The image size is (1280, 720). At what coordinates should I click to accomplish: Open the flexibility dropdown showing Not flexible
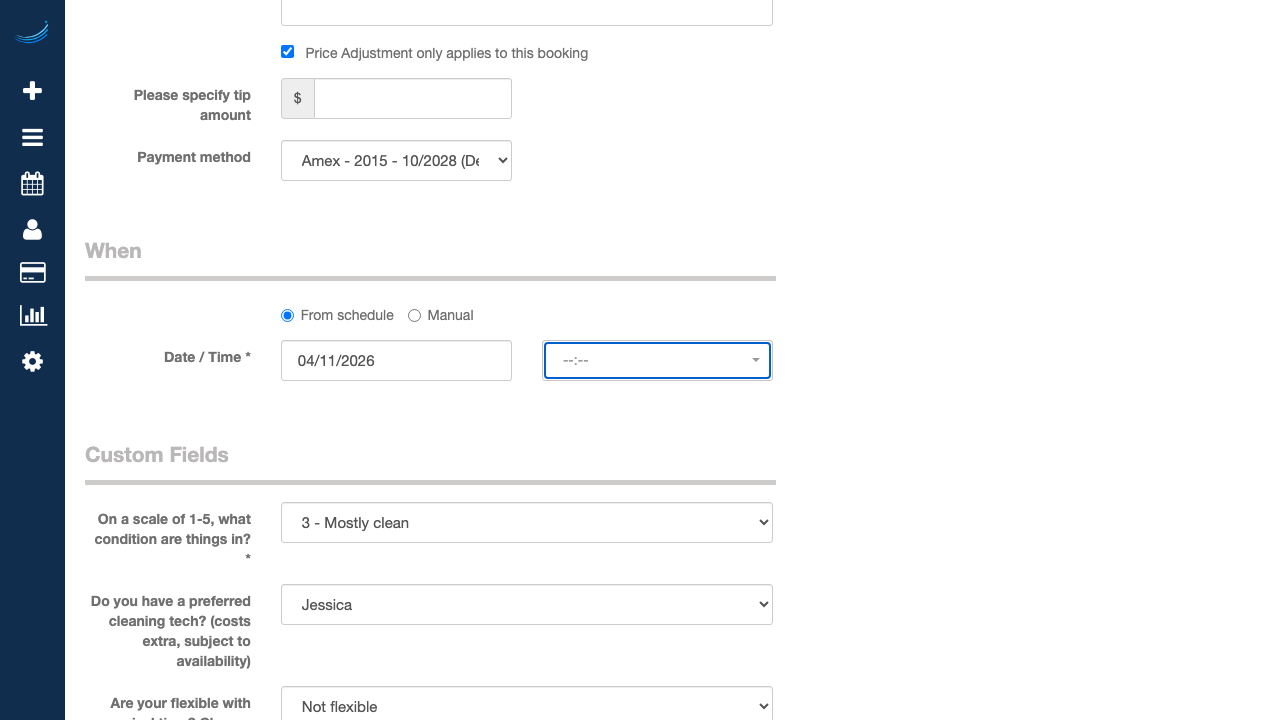point(526,705)
